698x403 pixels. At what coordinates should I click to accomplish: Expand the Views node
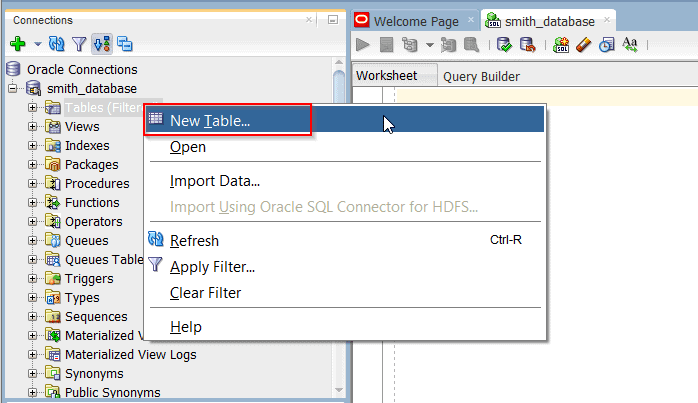32,126
